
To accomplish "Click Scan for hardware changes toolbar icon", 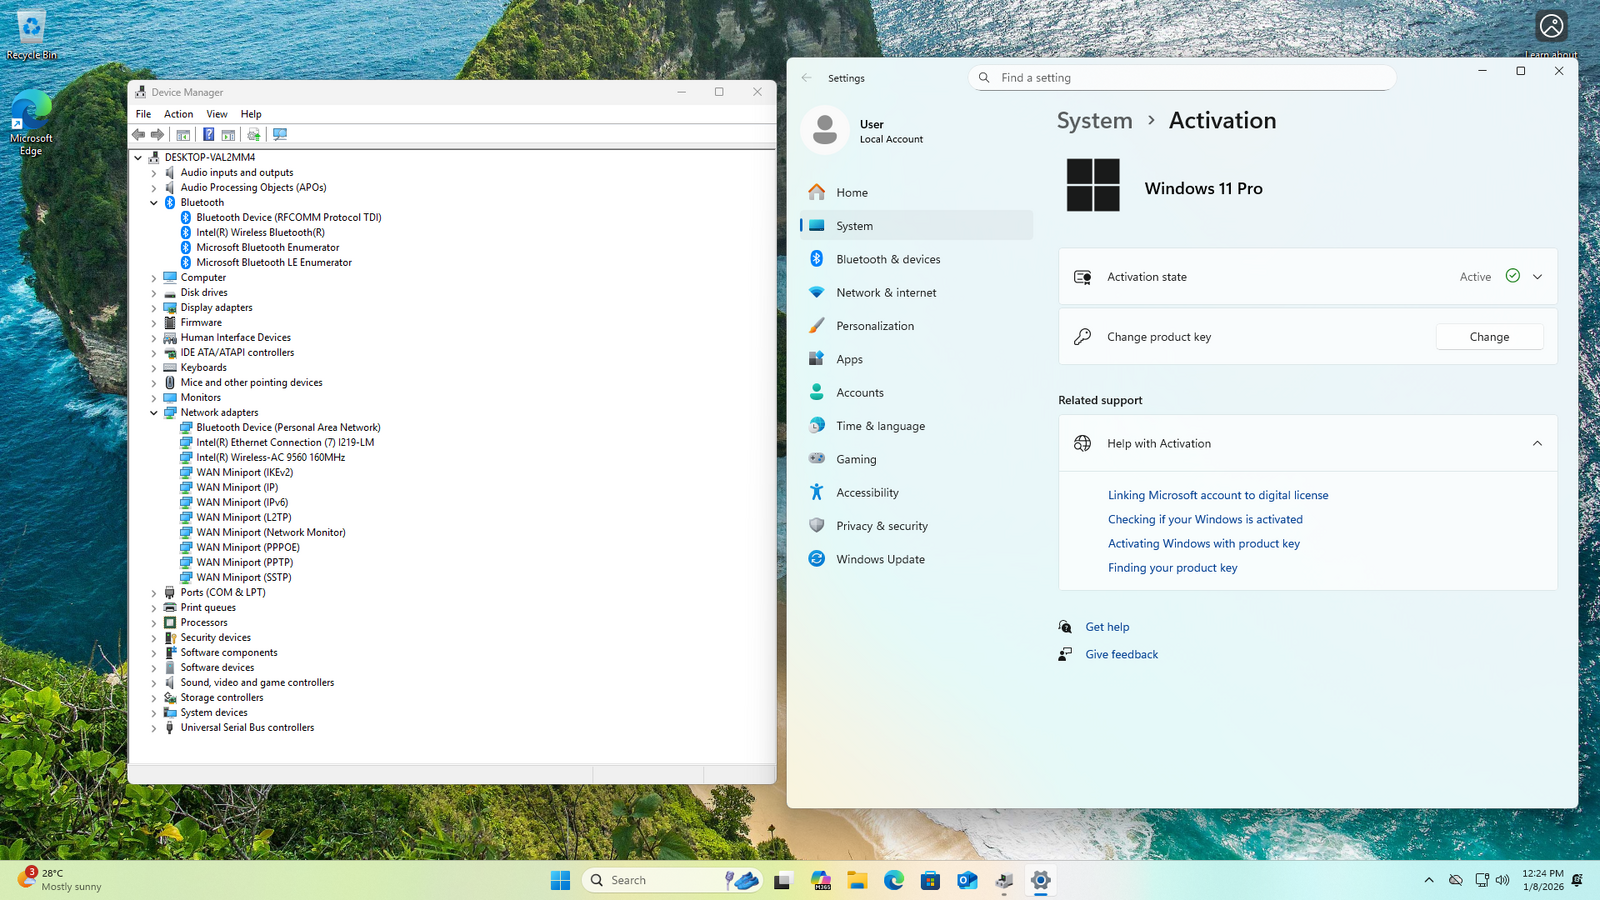I will [280, 135].
